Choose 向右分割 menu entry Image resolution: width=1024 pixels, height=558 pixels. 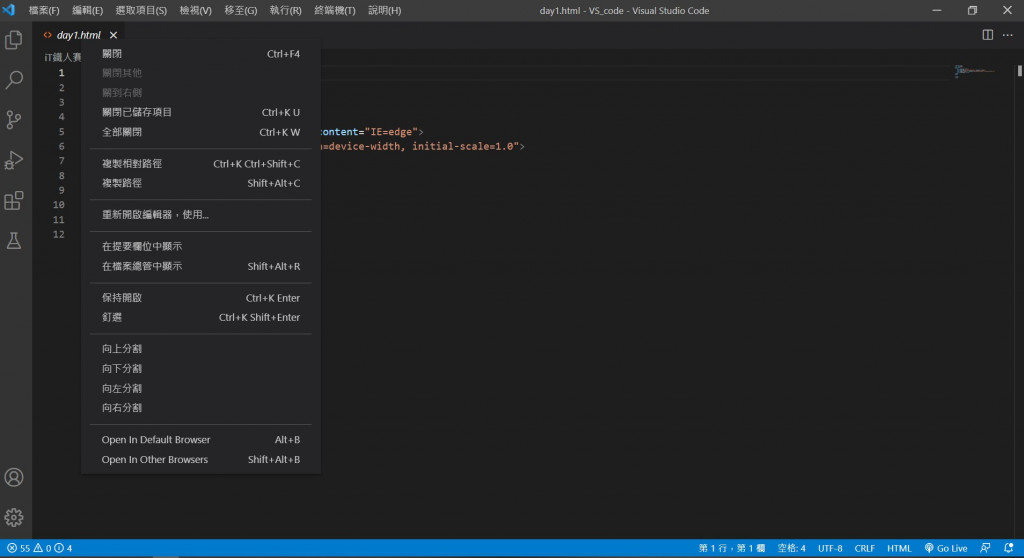click(x=200, y=408)
